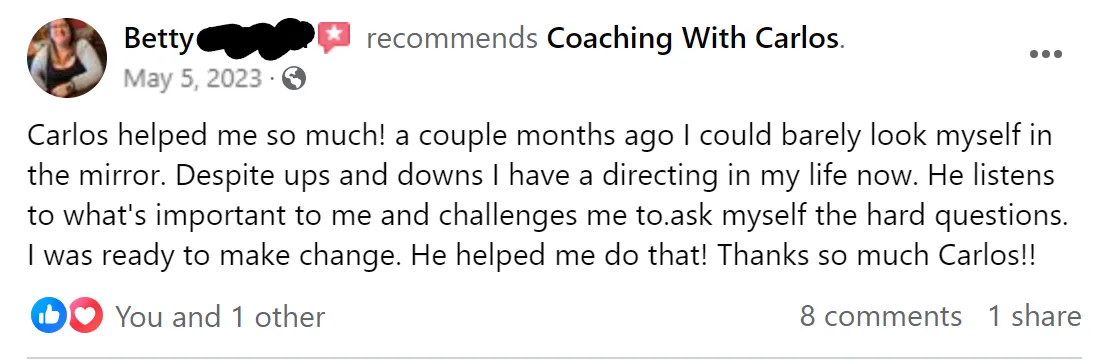Click the blue thumbs-up reaction icon
This screenshot has width=1106, height=362.
point(49,316)
